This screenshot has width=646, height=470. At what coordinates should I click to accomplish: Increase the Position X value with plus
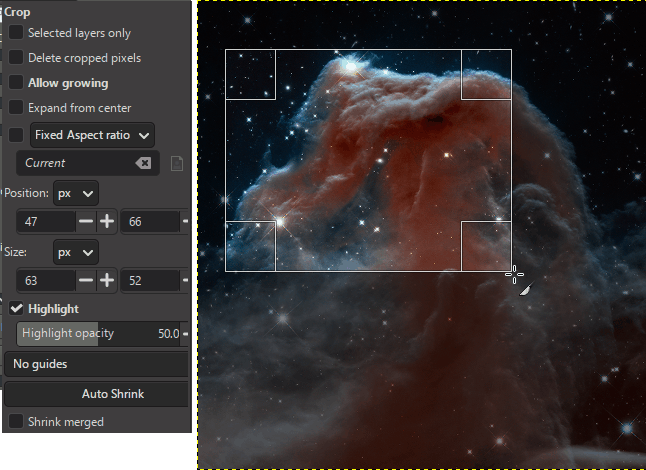pos(106,222)
